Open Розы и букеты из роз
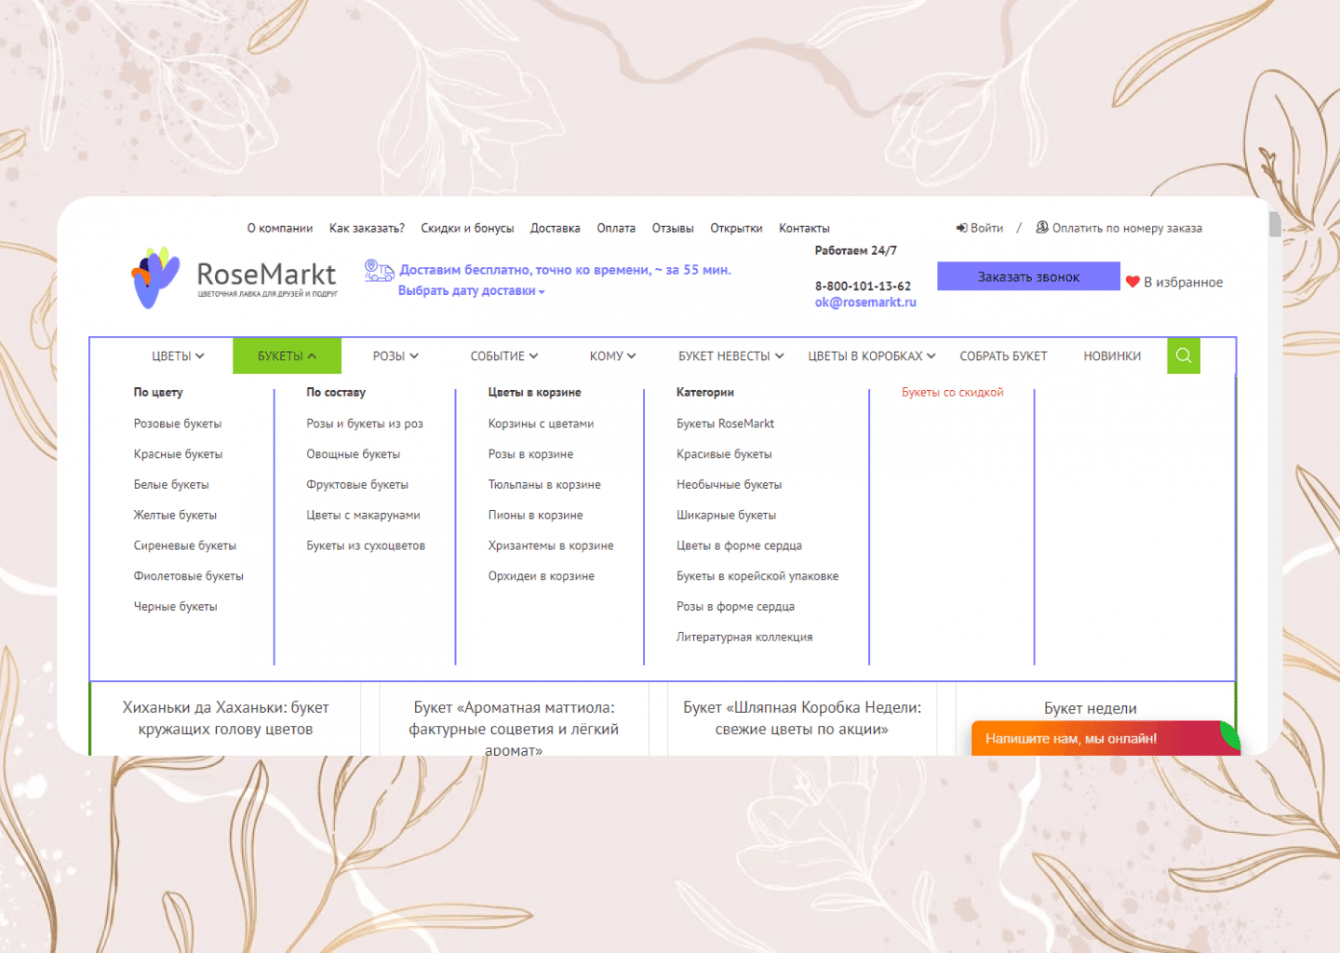The width and height of the screenshot is (1340, 953). (365, 424)
